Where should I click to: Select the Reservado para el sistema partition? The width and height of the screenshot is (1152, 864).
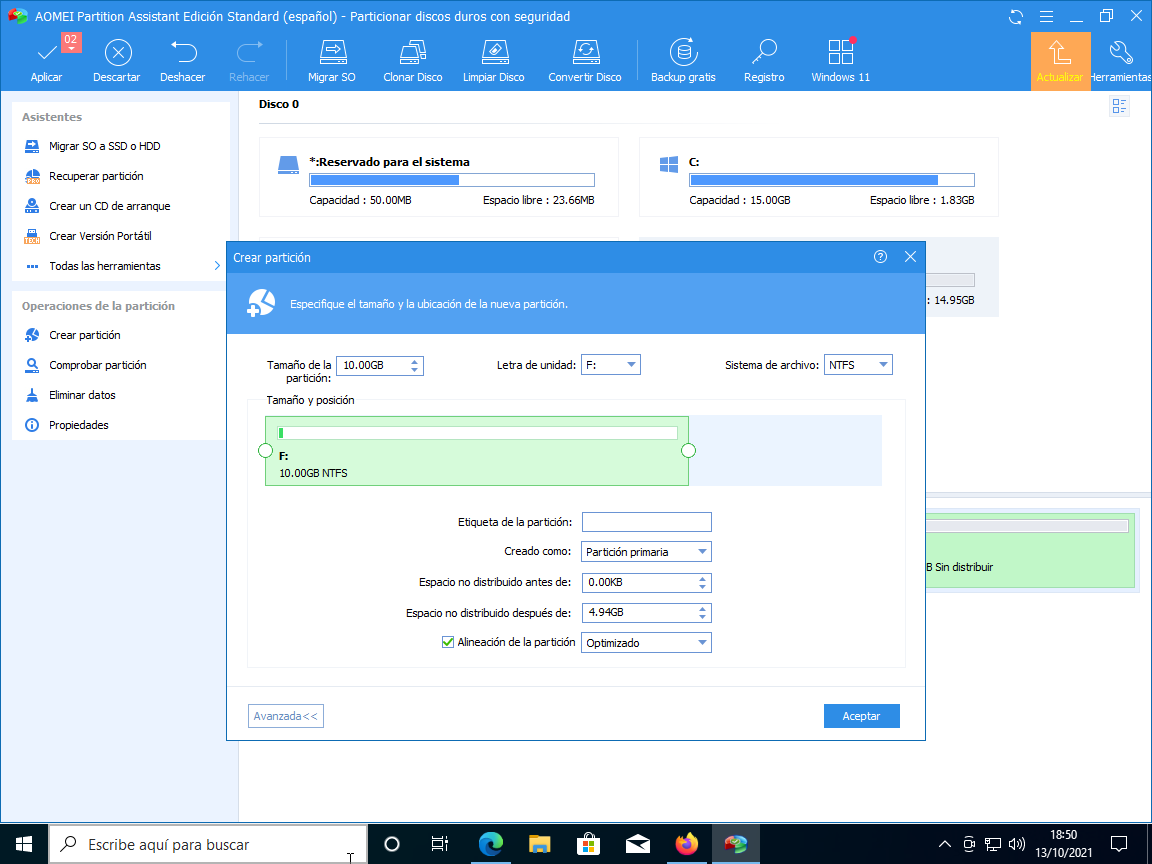click(439, 177)
